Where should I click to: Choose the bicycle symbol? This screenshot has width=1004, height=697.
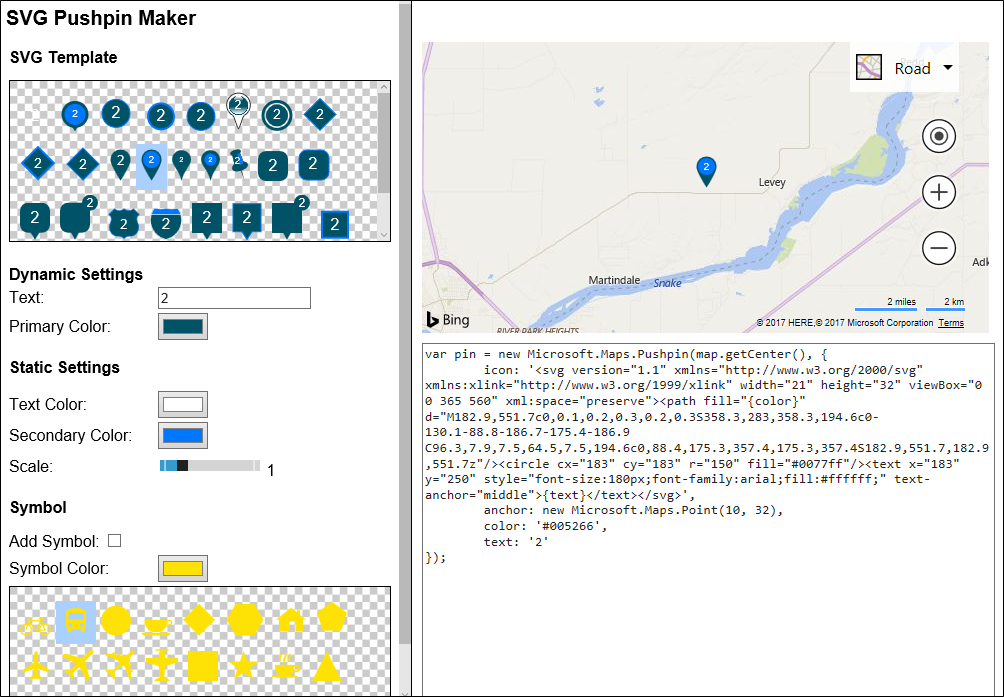coord(35,626)
